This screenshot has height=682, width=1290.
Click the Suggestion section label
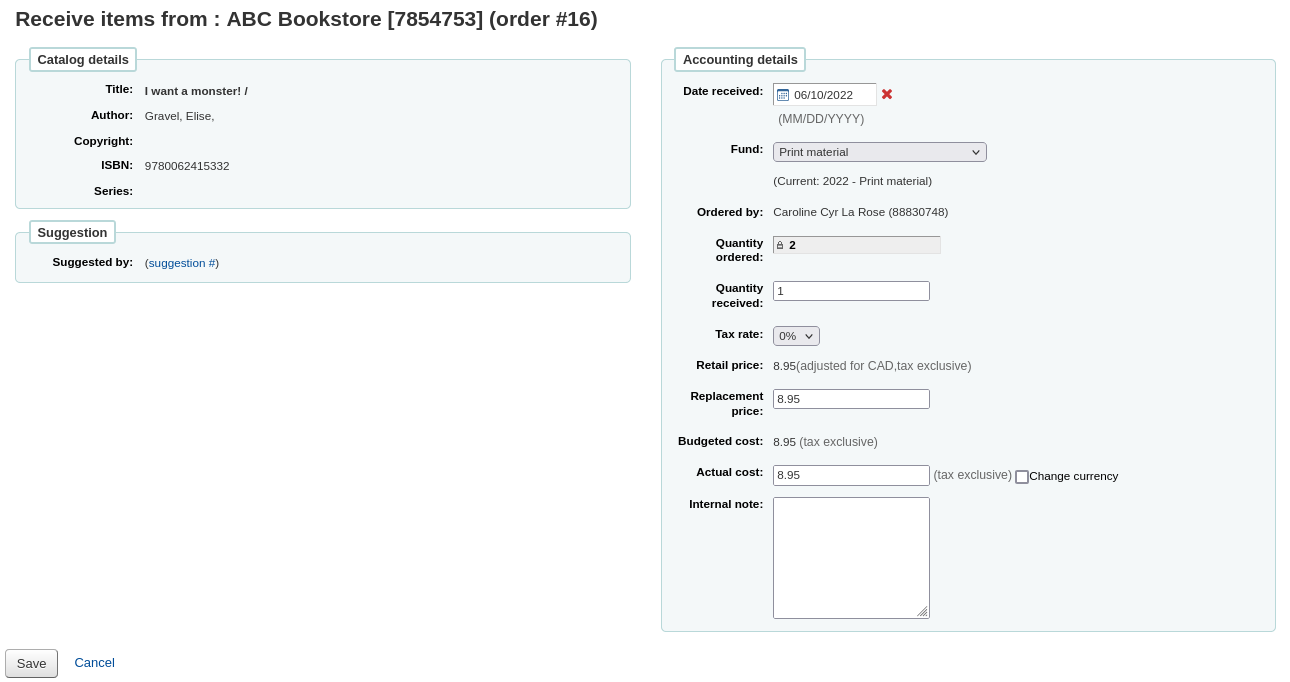[72, 232]
